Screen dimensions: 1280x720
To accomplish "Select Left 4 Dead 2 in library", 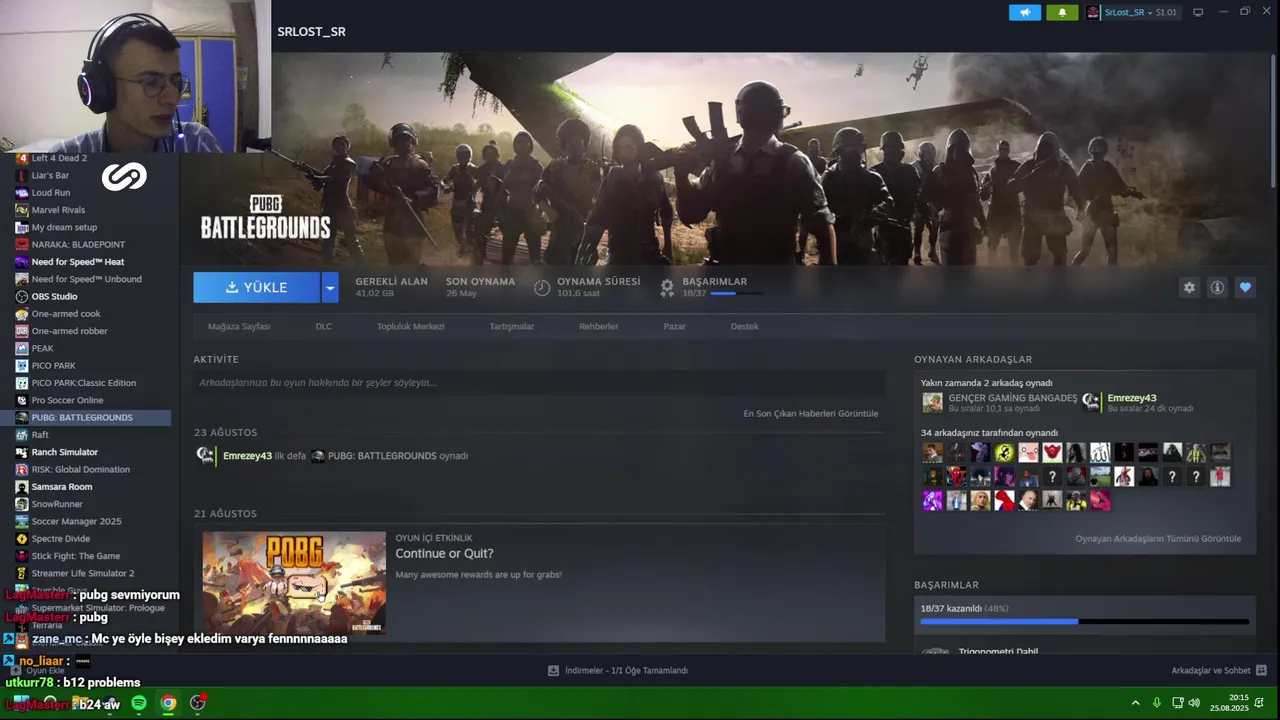I will 59,158.
